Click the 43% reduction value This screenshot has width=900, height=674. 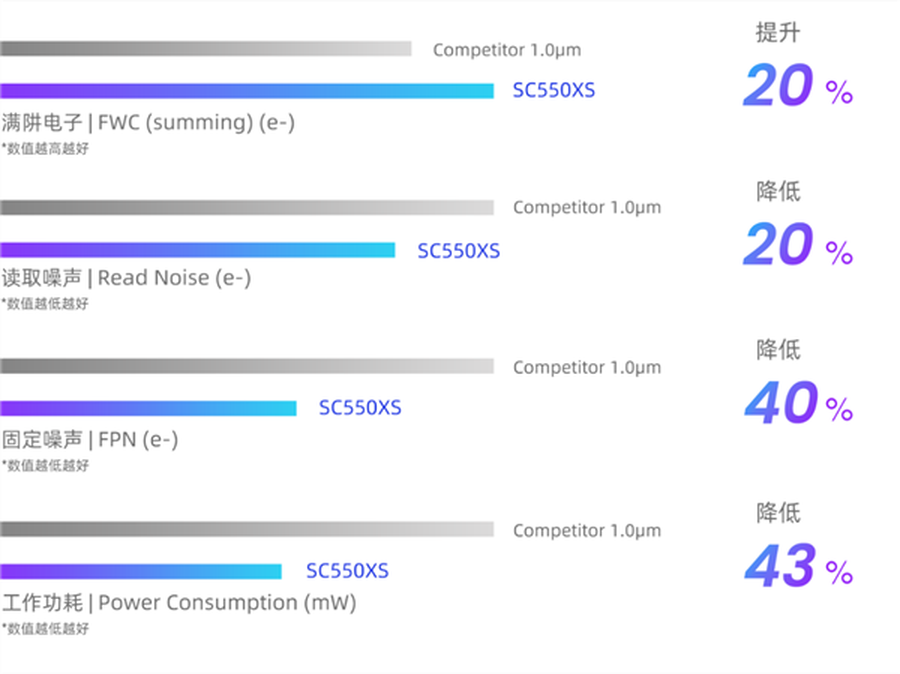(797, 568)
